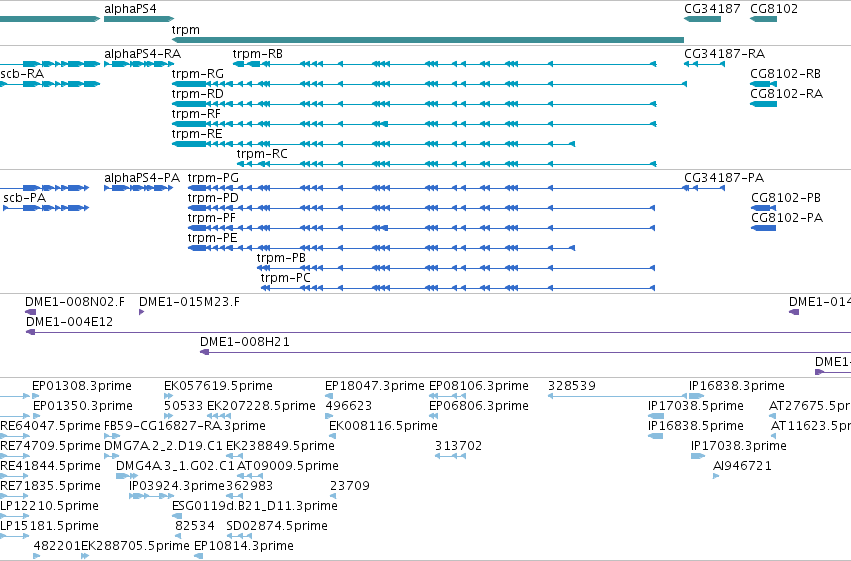Screen dimensions: 851x561
Task: Click EST label EP01308.3prime
Action: (x=82, y=386)
